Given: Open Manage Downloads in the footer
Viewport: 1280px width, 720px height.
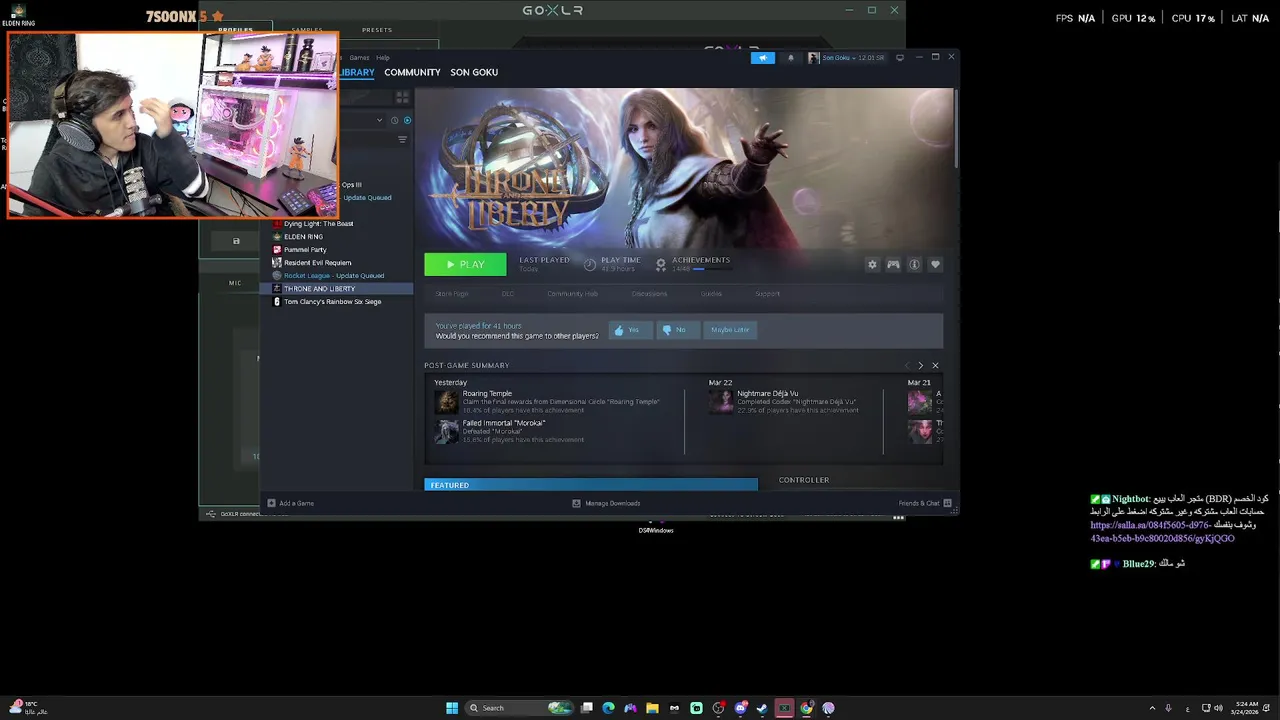Looking at the screenshot, I should click(x=606, y=504).
